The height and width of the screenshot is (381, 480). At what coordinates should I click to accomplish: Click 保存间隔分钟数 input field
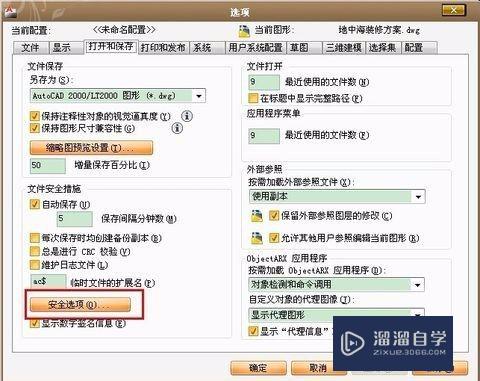click(x=75, y=219)
